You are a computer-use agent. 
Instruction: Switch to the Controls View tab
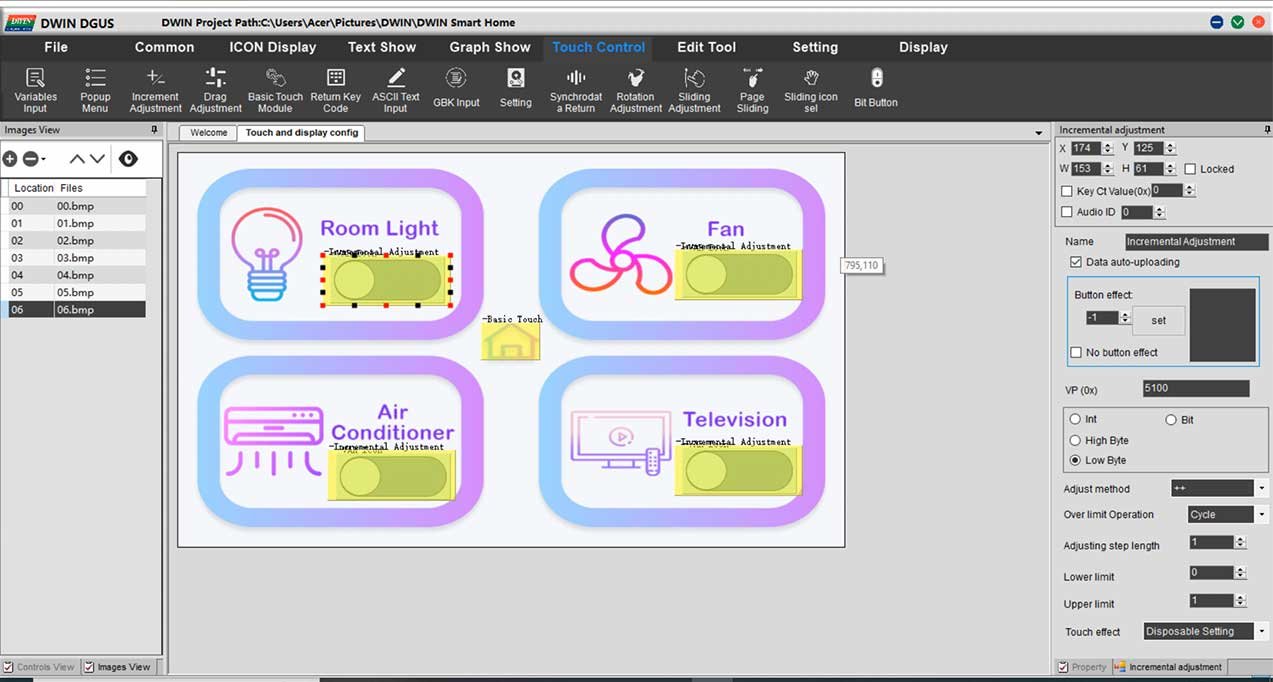pos(39,667)
